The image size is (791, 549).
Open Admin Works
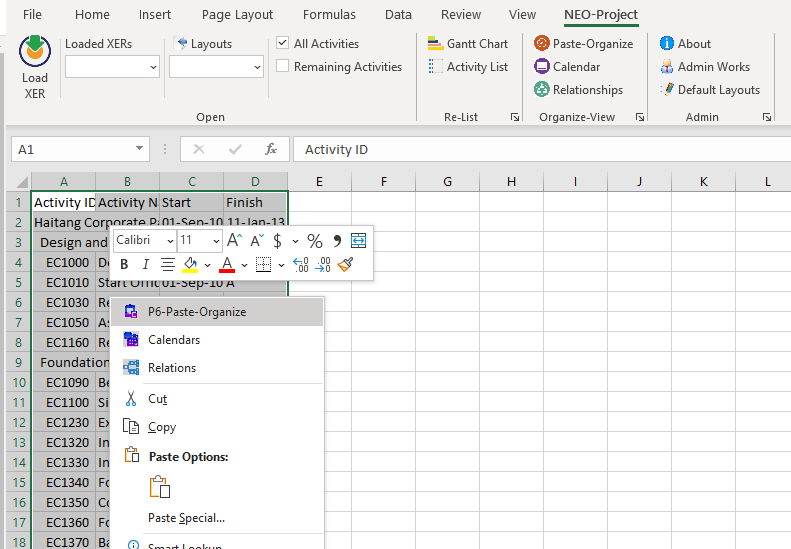coord(705,67)
